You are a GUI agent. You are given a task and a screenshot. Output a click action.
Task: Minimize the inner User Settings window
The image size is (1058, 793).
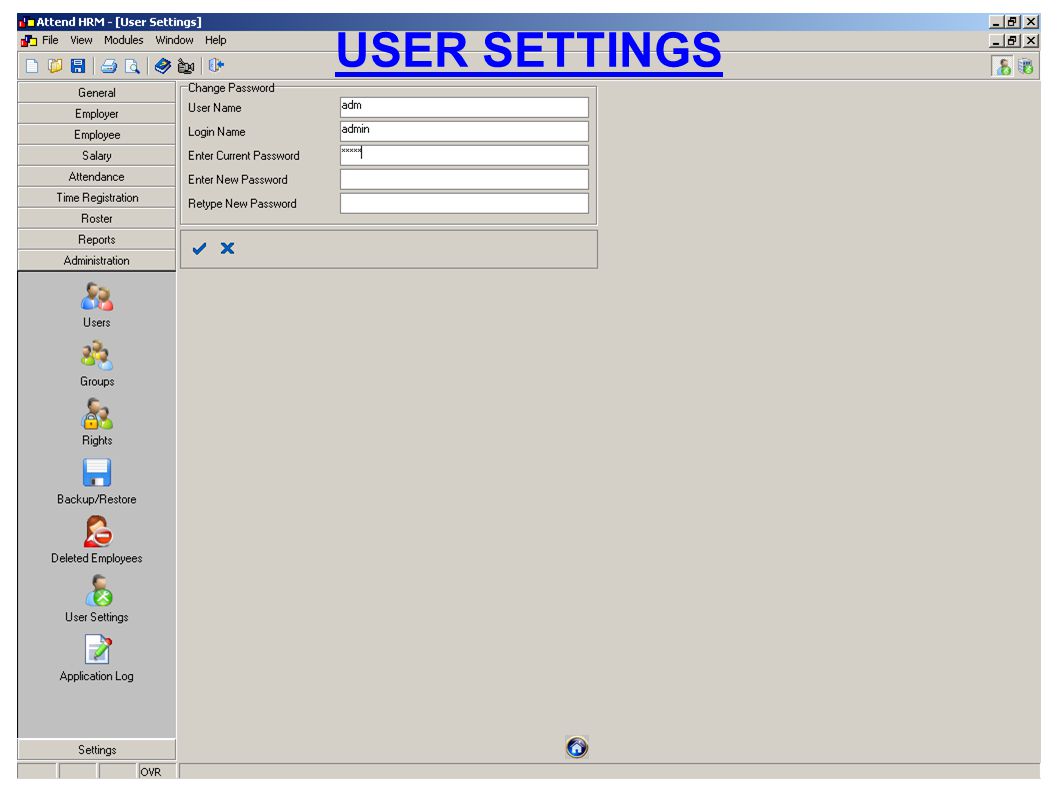tap(997, 40)
